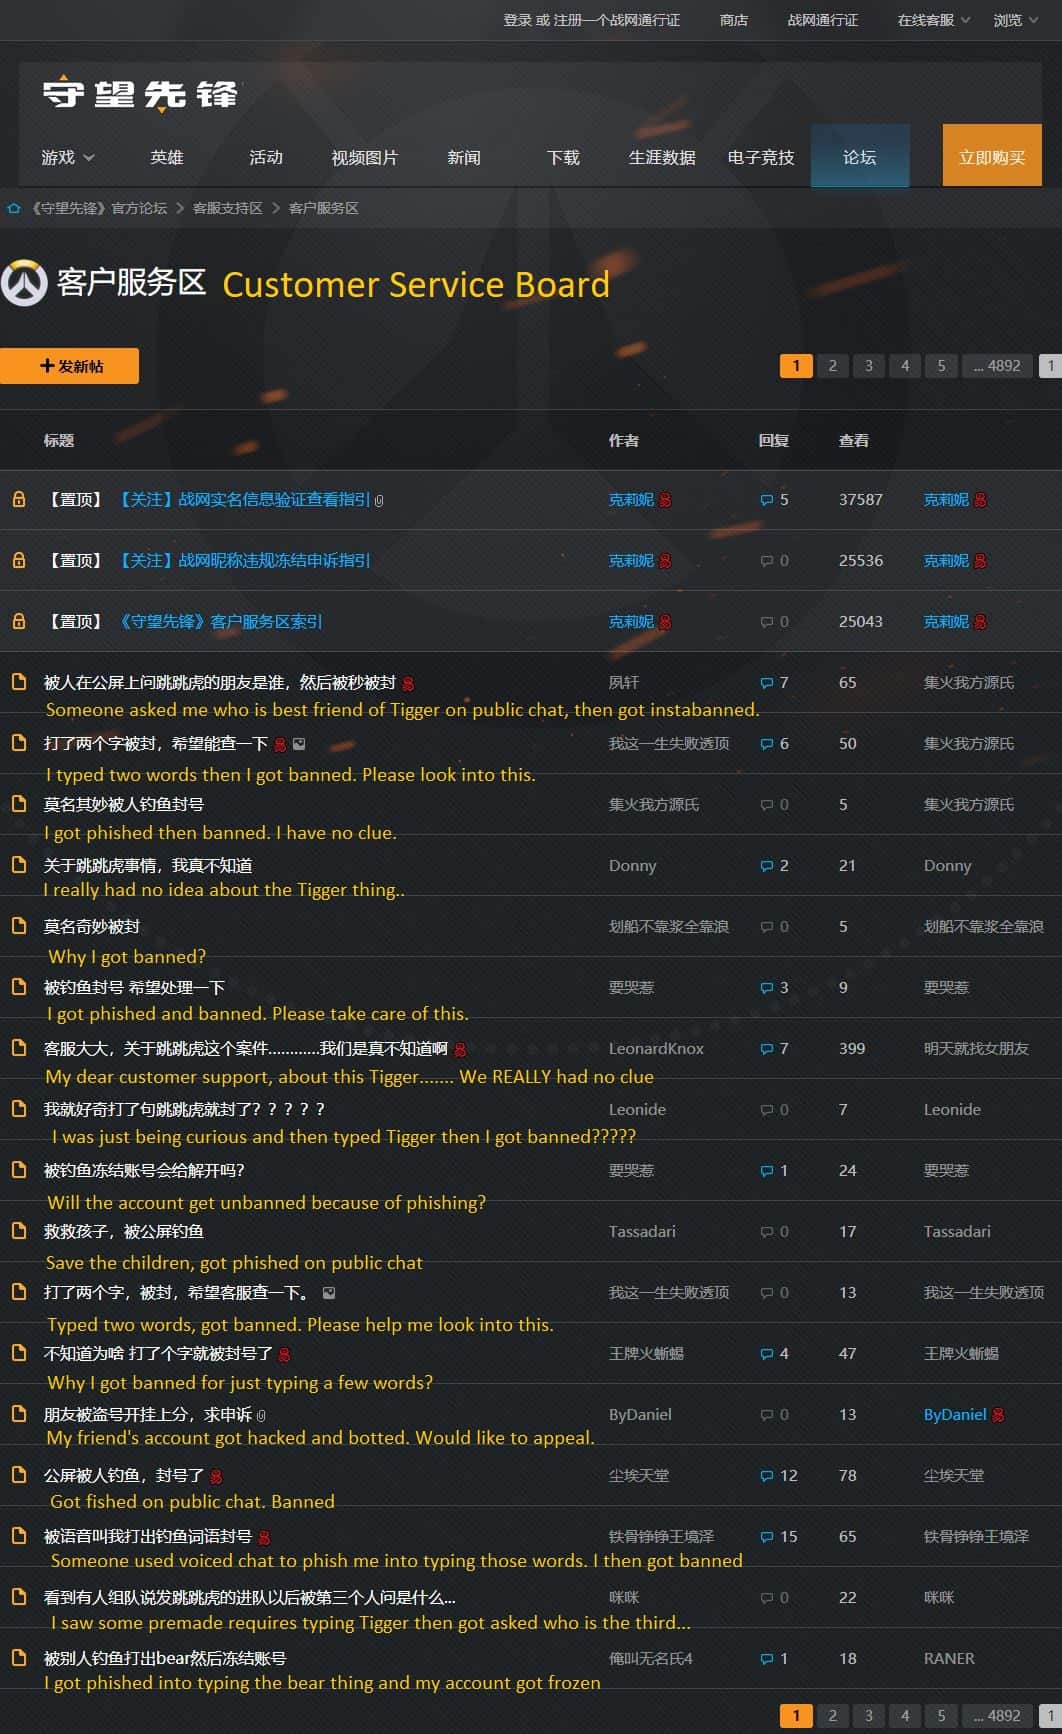Click the 登录 link

[x=517, y=20]
